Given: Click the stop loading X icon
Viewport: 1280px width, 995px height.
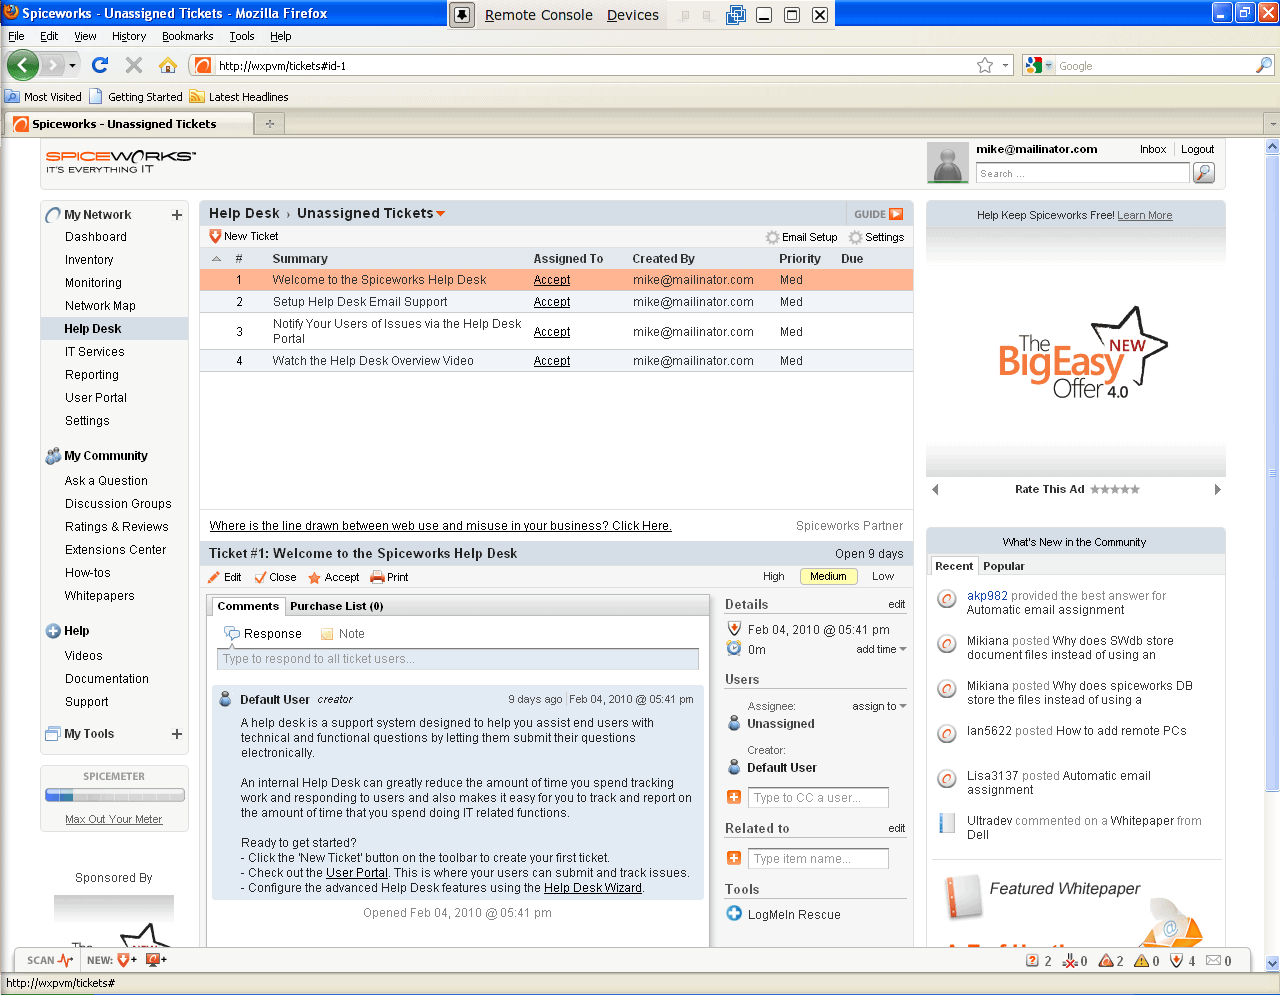Looking at the screenshot, I should tap(134, 65).
